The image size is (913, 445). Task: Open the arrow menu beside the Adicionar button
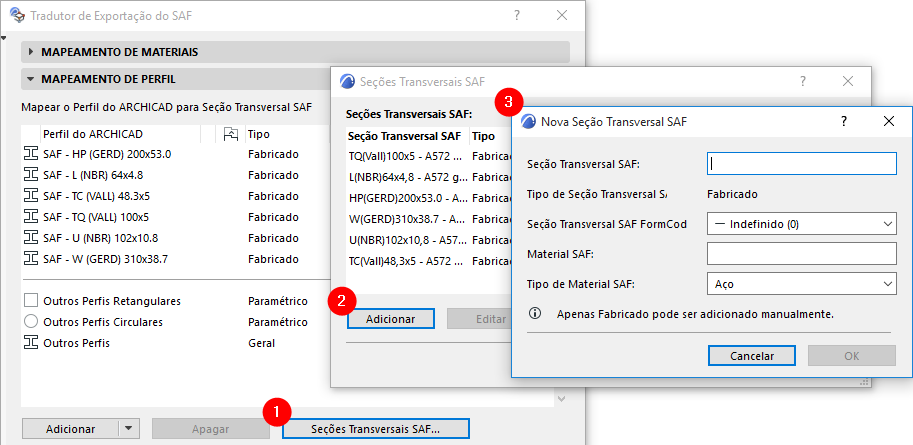(x=129, y=429)
